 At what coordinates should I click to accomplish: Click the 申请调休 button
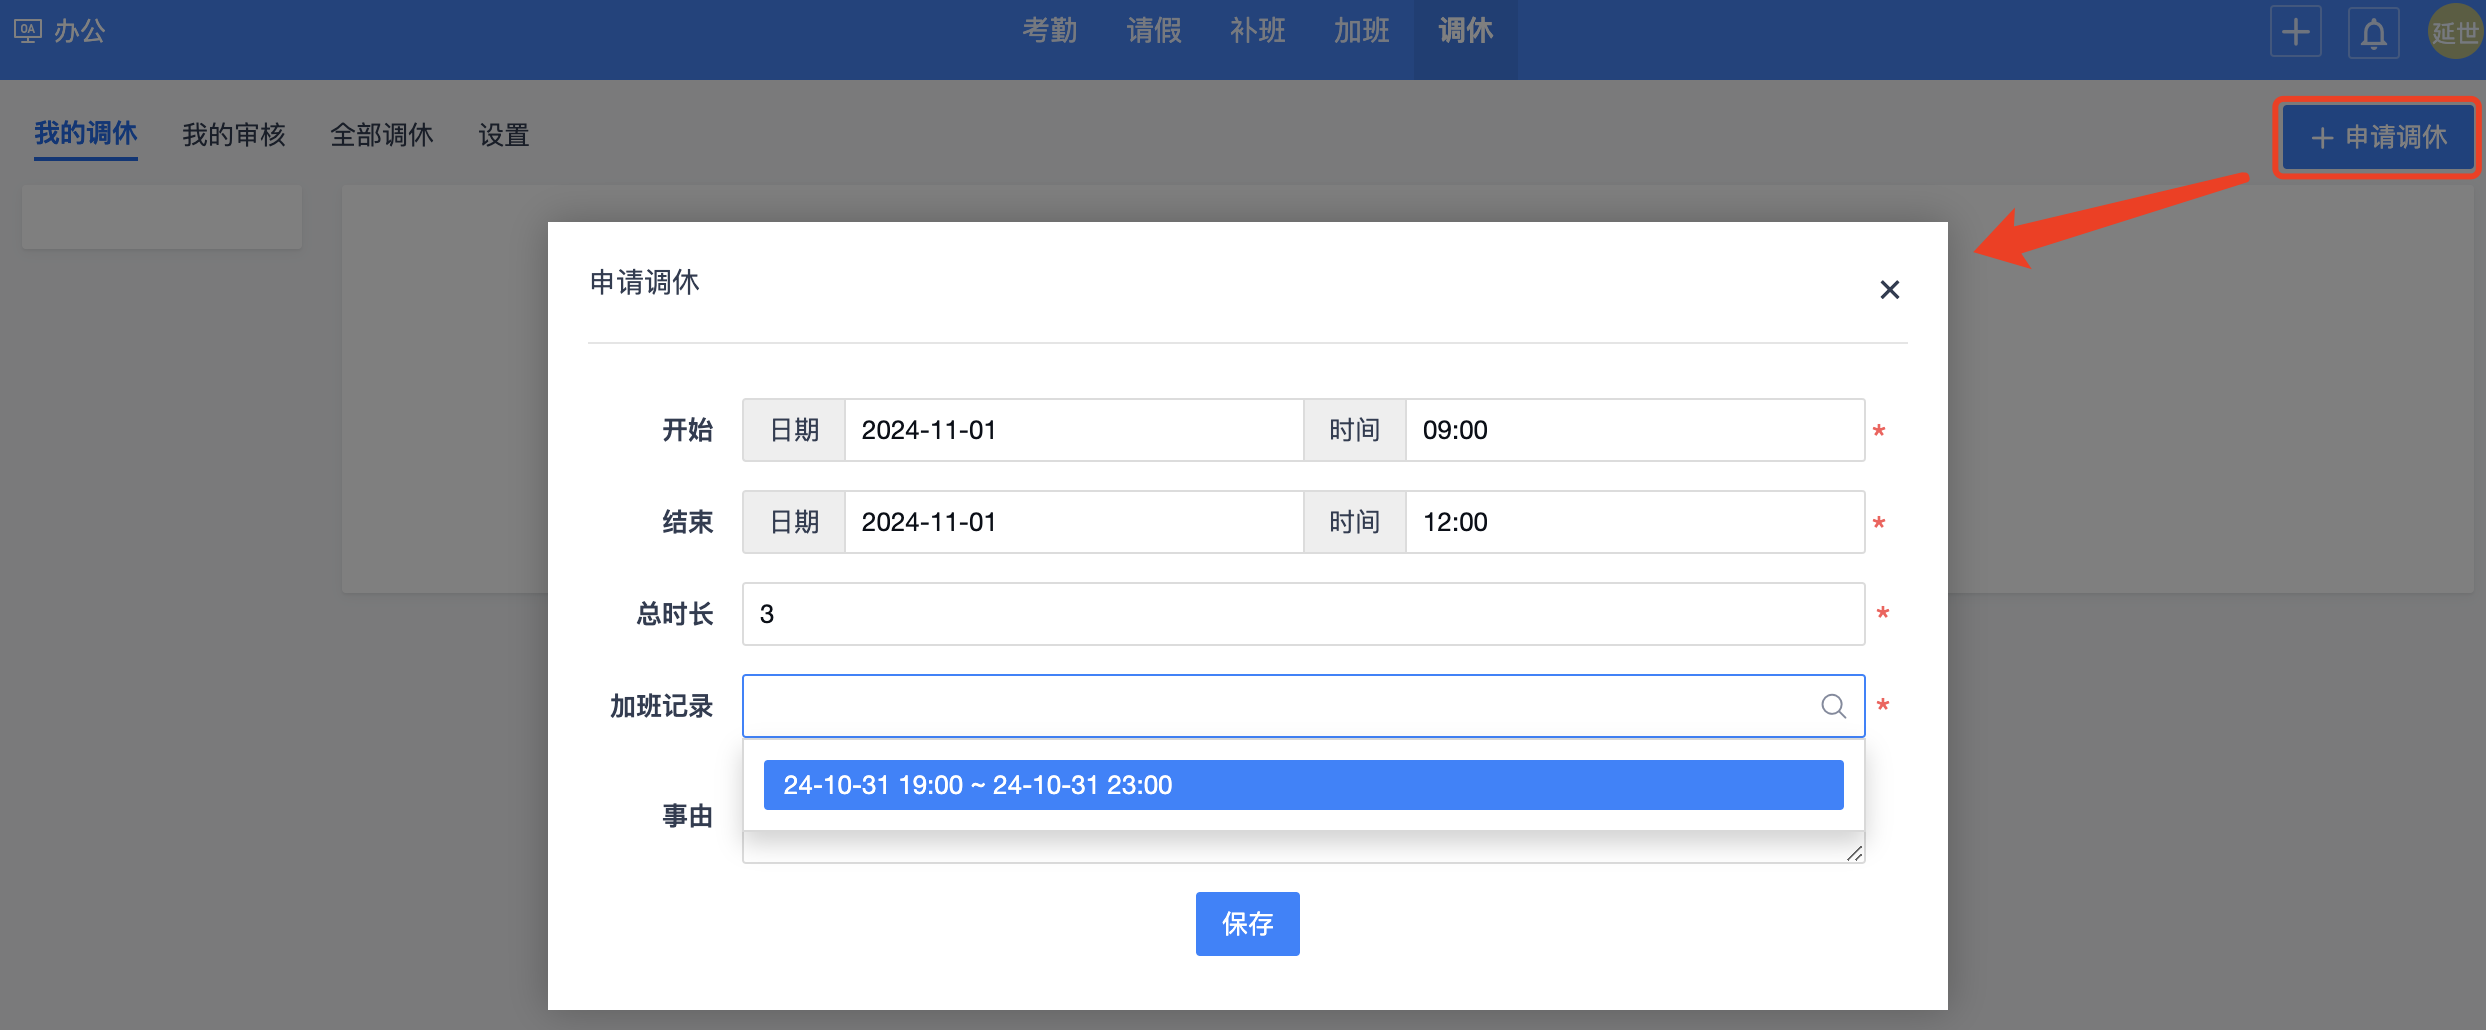(2378, 137)
